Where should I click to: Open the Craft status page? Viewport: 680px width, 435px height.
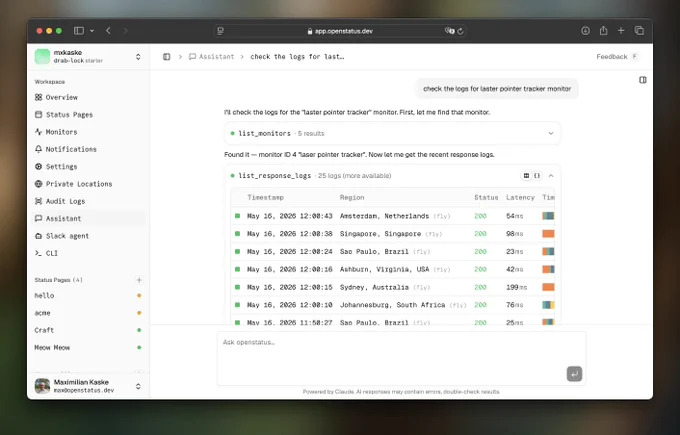[x=88, y=330]
